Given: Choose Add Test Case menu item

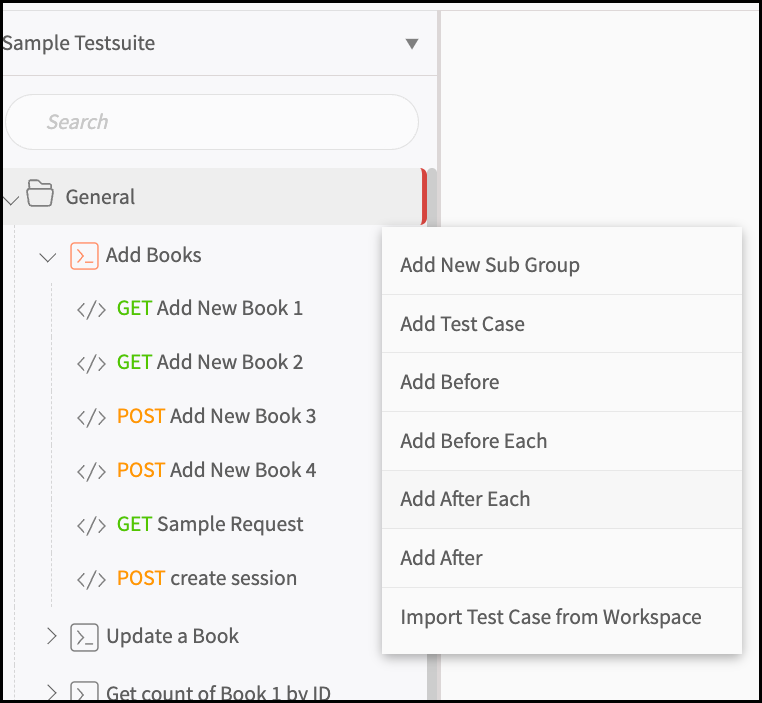Looking at the screenshot, I should (562, 324).
